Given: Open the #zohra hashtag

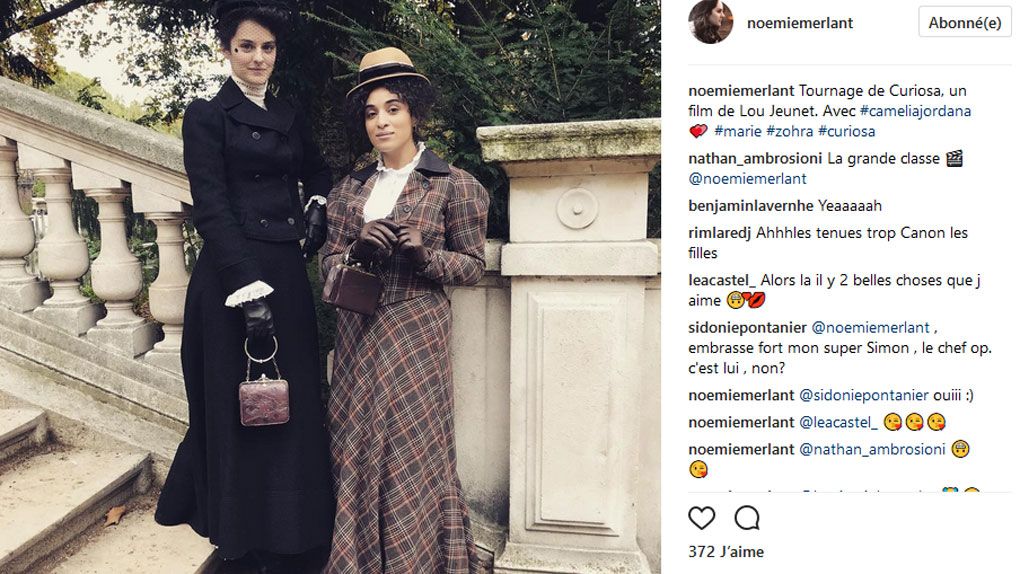Looking at the screenshot, I should pyautogui.click(x=790, y=131).
